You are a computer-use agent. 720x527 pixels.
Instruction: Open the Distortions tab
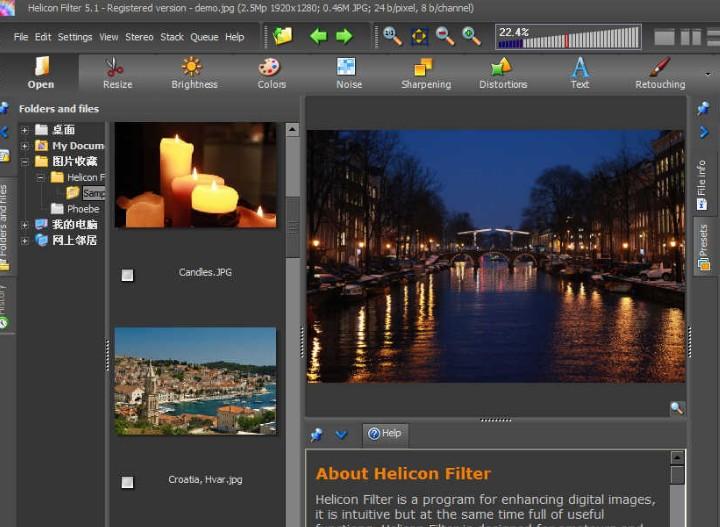coord(503,73)
